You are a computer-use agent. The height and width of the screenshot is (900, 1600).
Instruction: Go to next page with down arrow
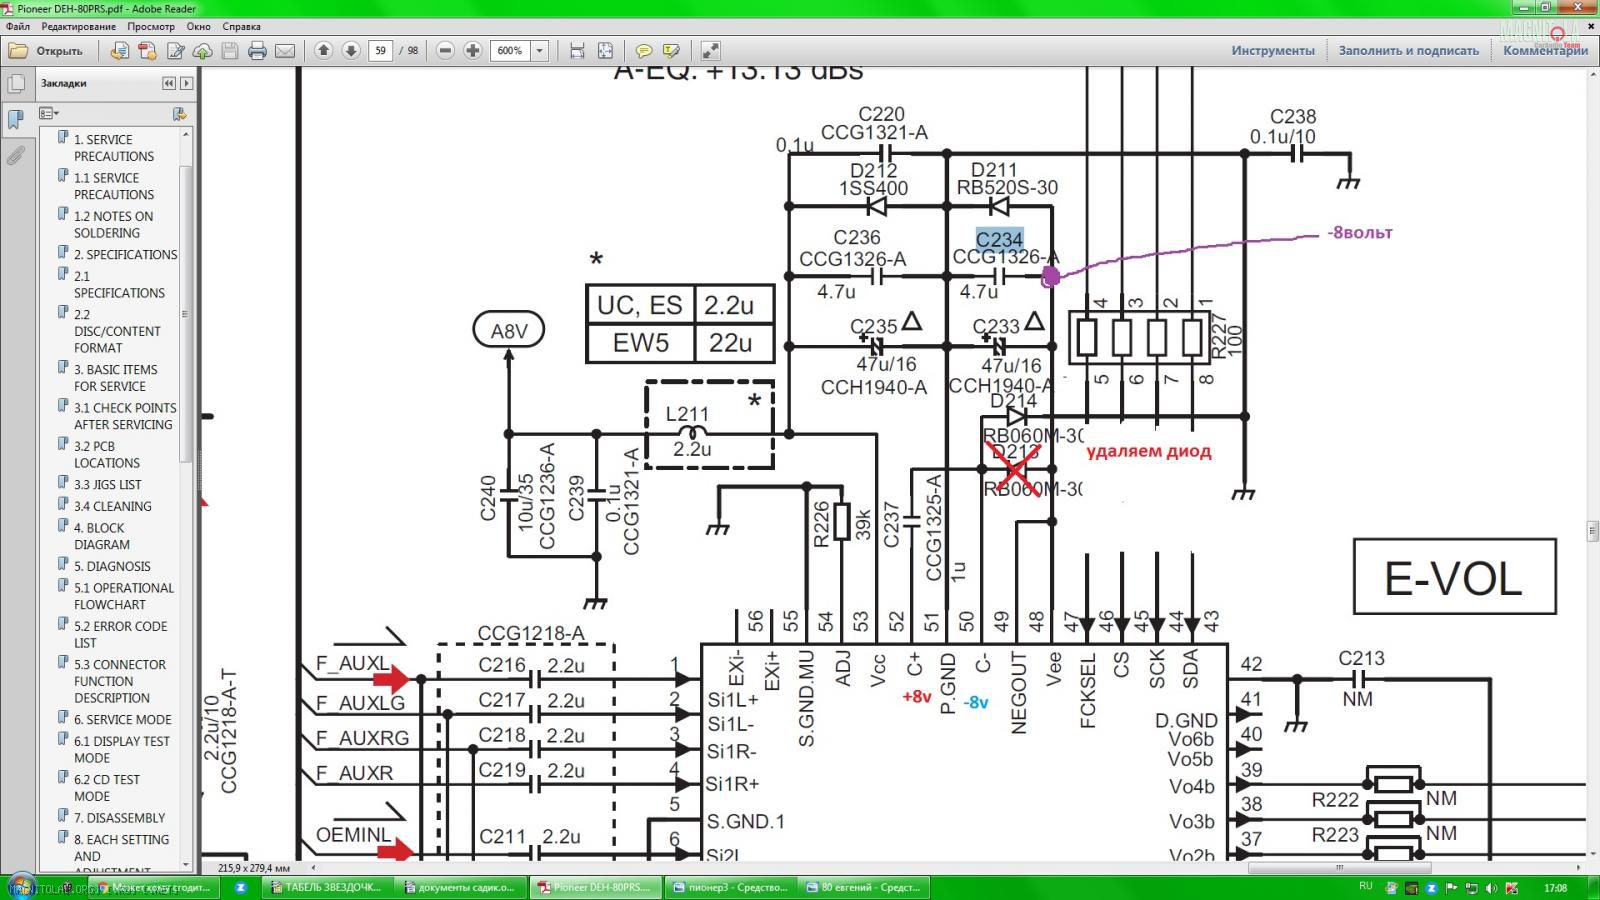pos(351,50)
